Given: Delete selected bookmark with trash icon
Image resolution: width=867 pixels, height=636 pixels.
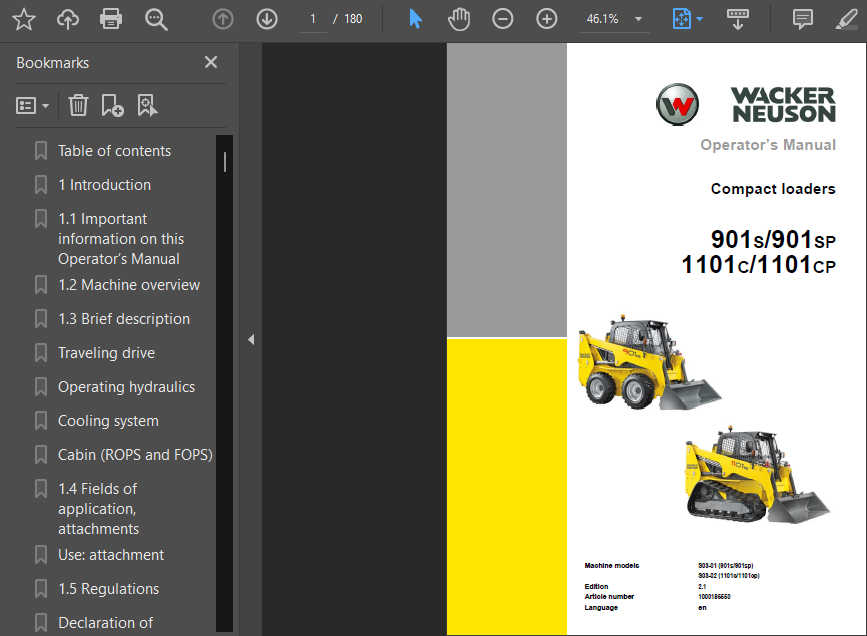Looking at the screenshot, I should pos(78,105).
